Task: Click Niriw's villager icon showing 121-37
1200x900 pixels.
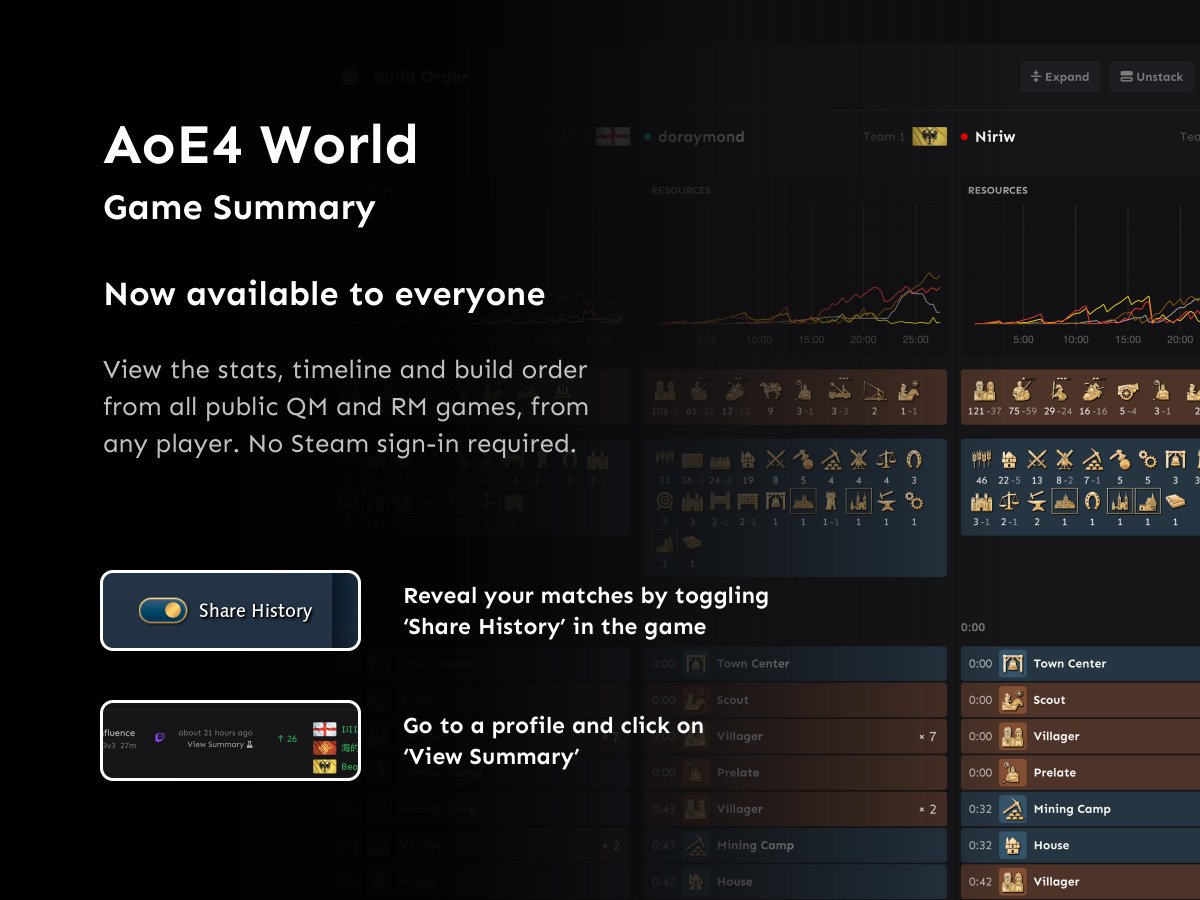Action: click(x=983, y=390)
